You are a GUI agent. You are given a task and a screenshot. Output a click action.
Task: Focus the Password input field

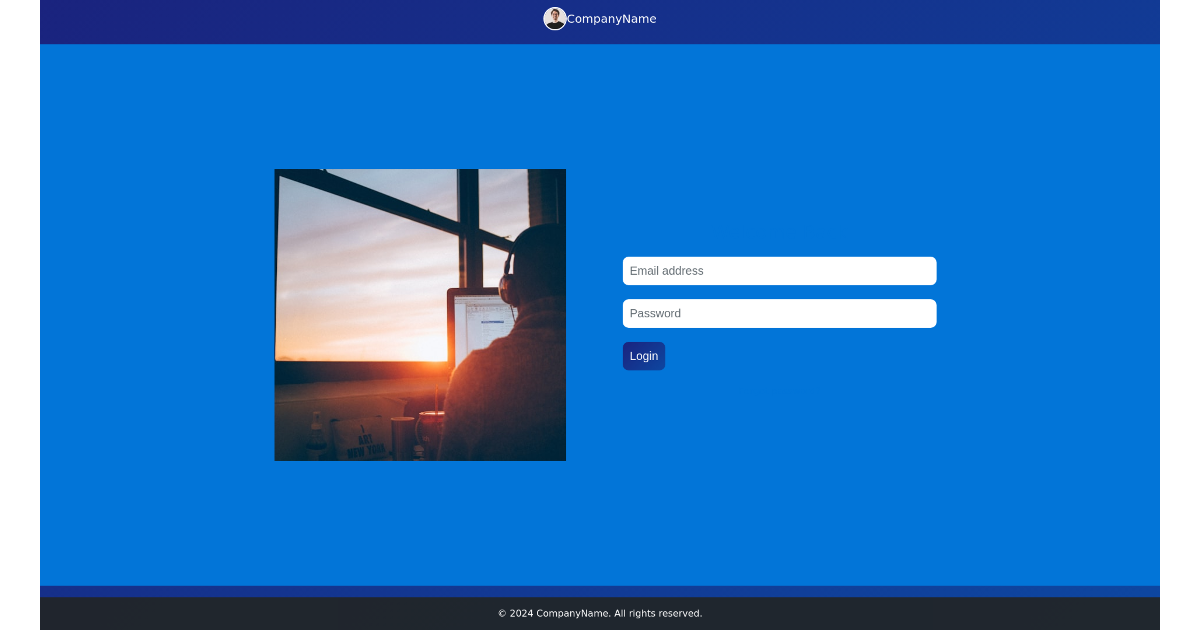pyautogui.click(x=779, y=313)
